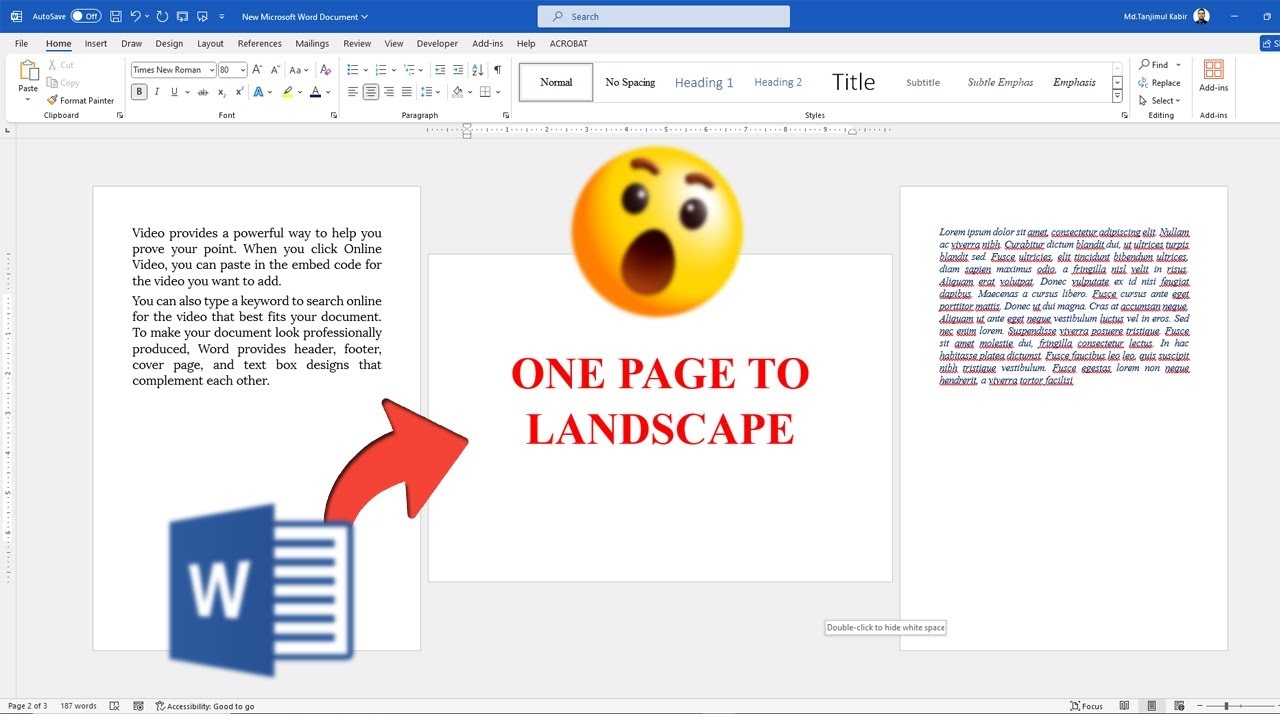Apply strikethrough formatting
This screenshot has width=1280, height=720.
tap(203, 92)
